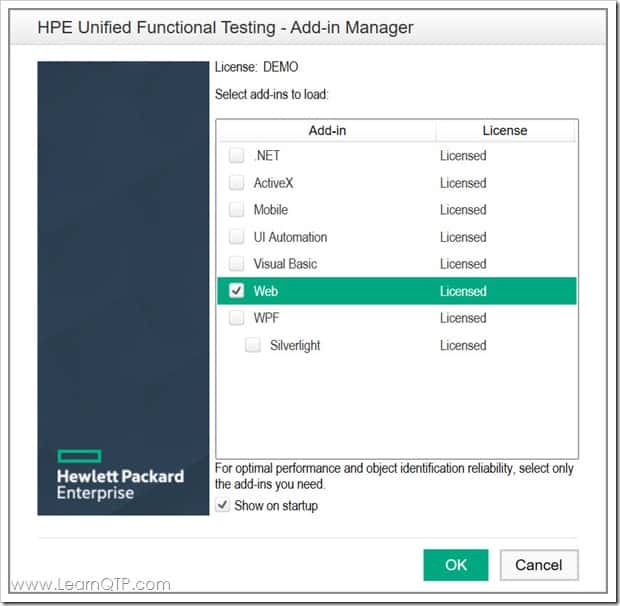Select the Mobile row label

(271, 210)
